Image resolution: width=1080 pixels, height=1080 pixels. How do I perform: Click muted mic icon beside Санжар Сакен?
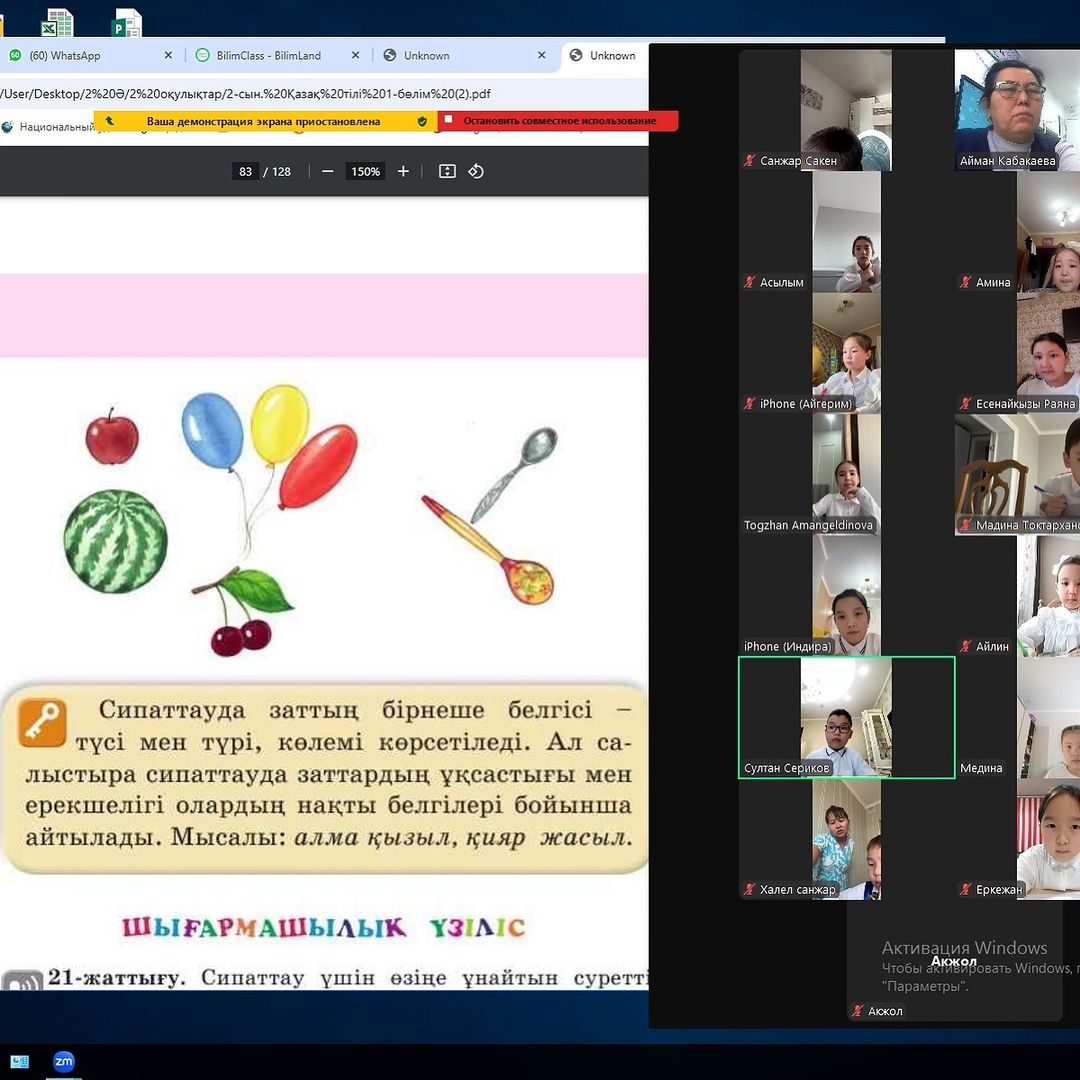coord(749,160)
